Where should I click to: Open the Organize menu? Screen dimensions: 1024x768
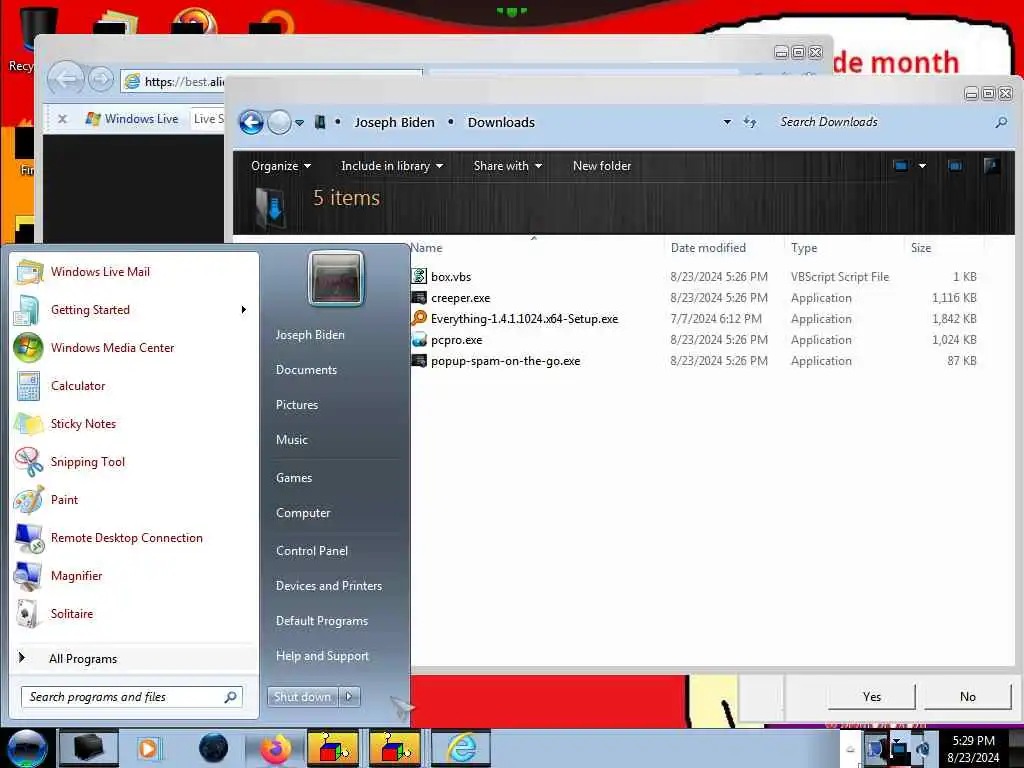point(281,166)
